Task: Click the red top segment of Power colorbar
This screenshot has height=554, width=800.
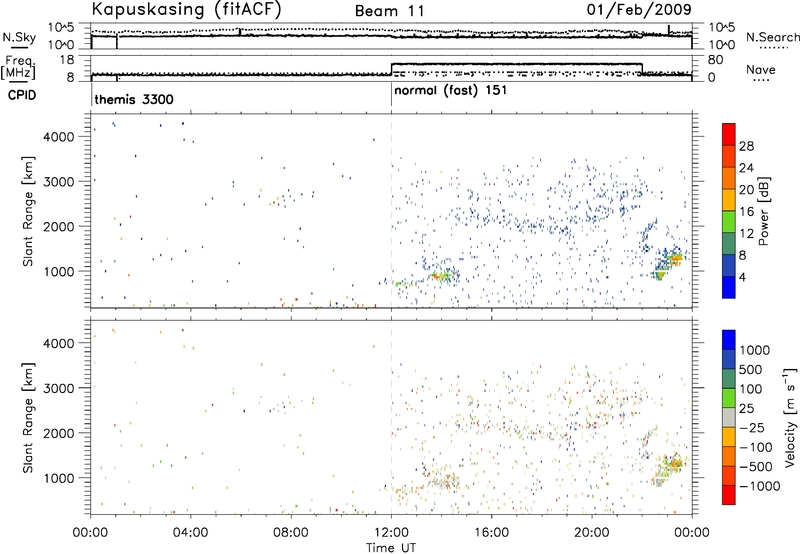Action: 729,134
